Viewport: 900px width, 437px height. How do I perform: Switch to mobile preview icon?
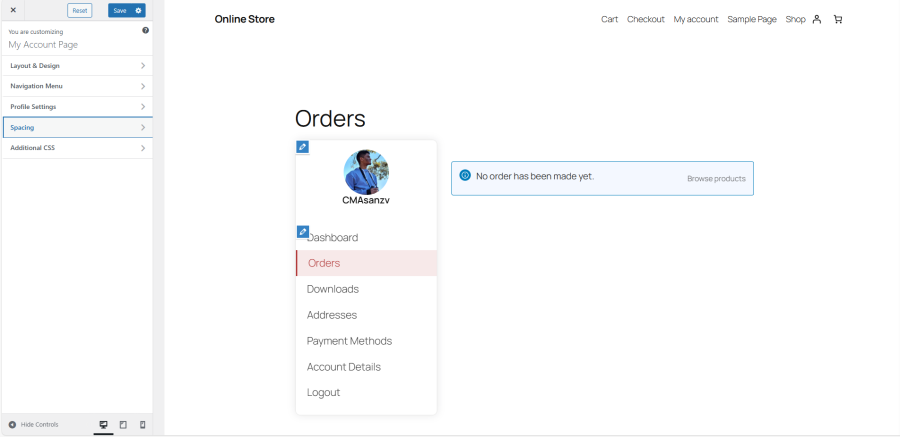pos(143,424)
